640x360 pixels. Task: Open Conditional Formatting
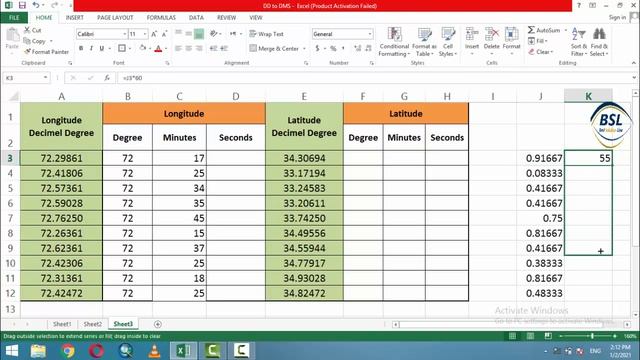click(394, 42)
